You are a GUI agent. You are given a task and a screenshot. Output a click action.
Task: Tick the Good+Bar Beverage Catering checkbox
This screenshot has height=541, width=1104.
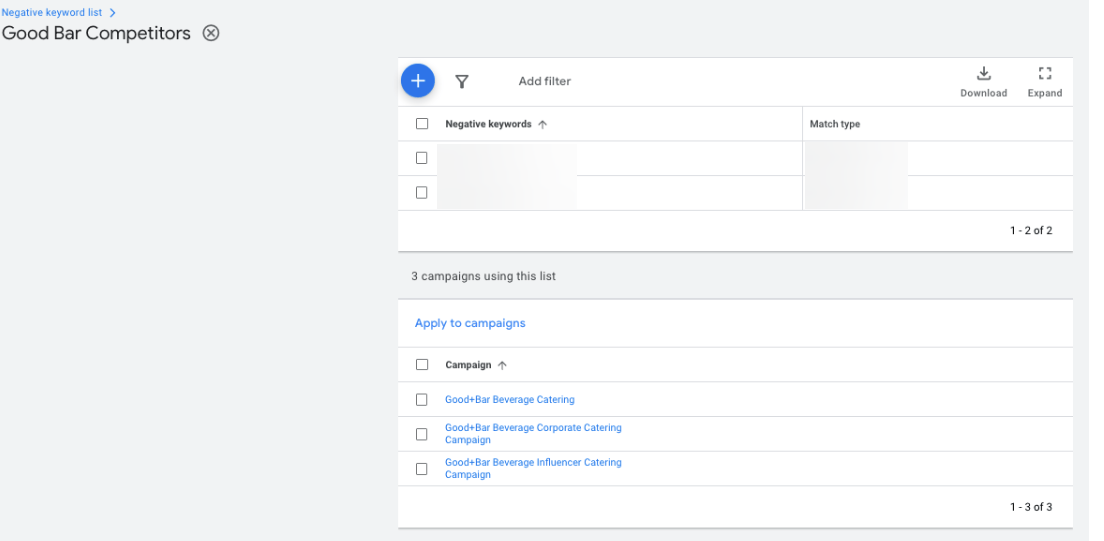[x=422, y=400]
